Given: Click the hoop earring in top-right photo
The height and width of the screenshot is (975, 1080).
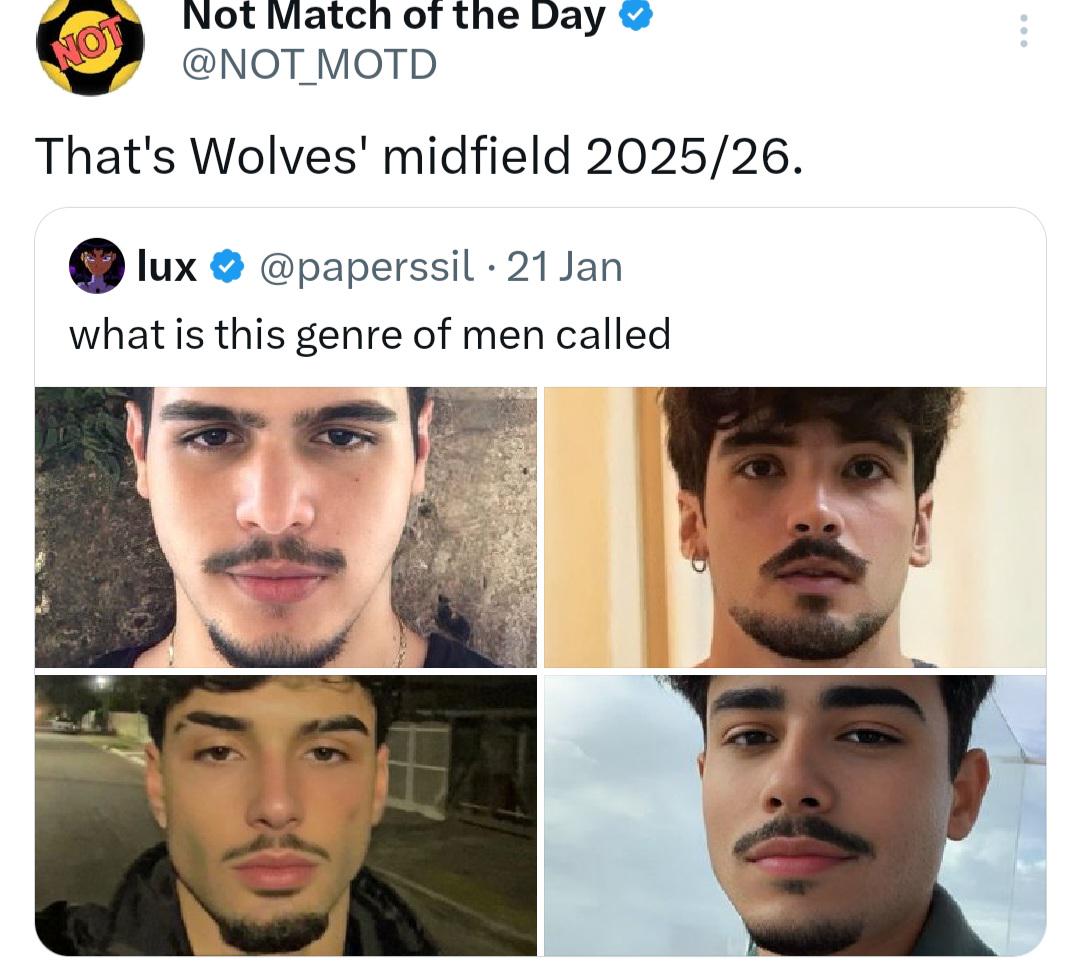Looking at the screenshot, I should [x=698, y=564].
